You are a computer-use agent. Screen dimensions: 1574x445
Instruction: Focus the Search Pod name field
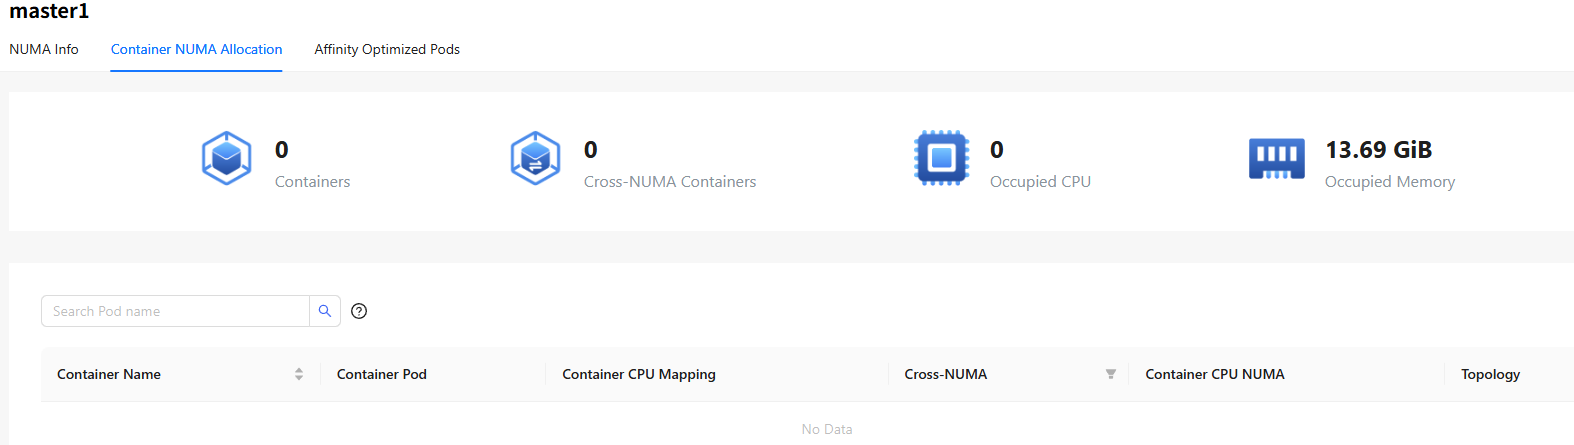175,311
